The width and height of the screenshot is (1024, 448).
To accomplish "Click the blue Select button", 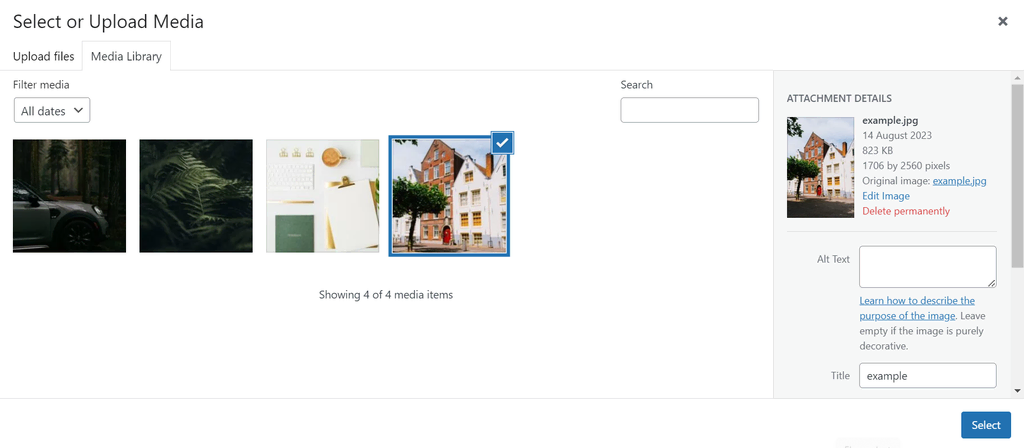I will point(985,425).
